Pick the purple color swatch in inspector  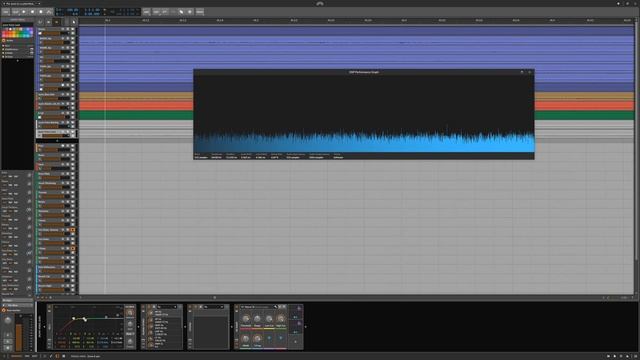(x=31, y=29)
